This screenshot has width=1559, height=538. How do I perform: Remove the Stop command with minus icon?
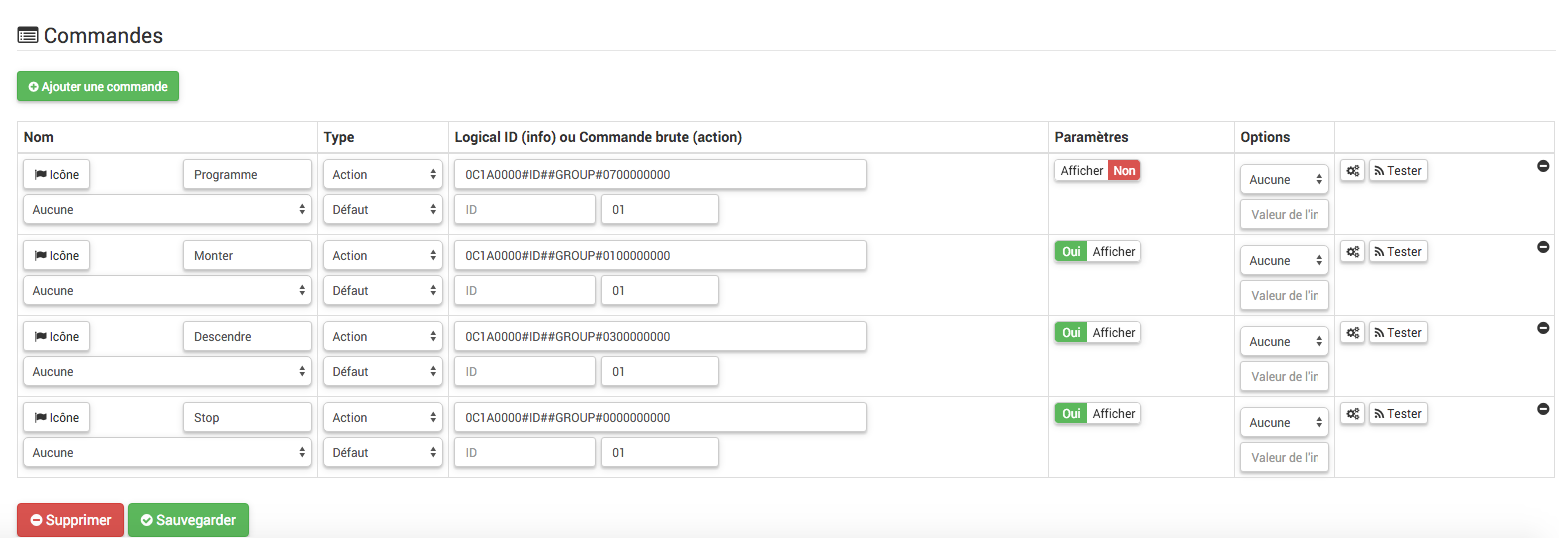[x=1543, y=409]
